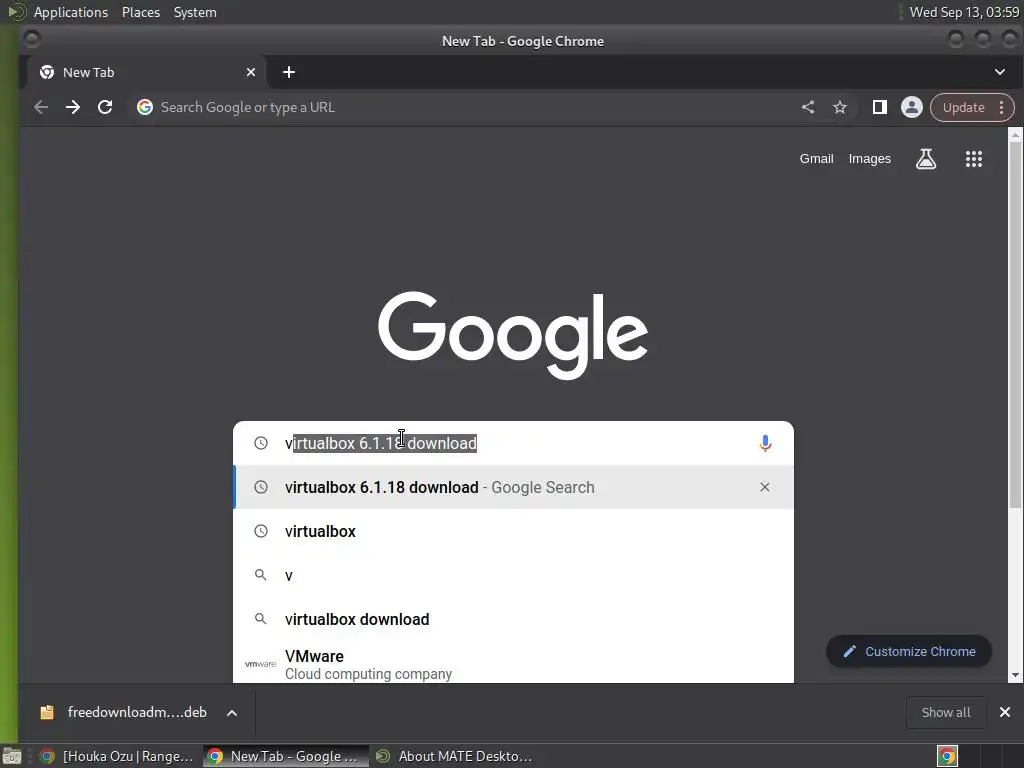Click the date and time in top panel
The image size is (1024, 768).
point(964,12)
